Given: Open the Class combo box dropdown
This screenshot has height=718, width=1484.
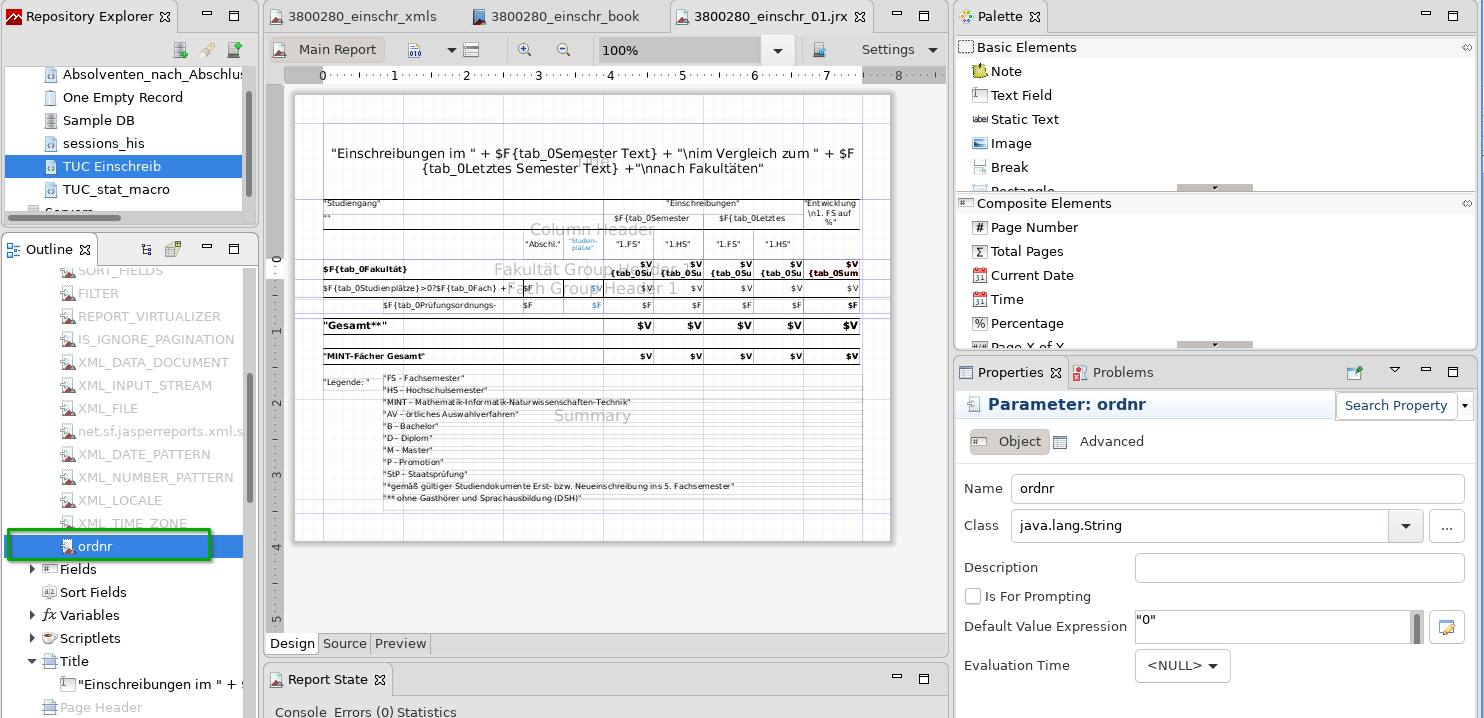Looking at the screenshot, I should (1406, 525).
